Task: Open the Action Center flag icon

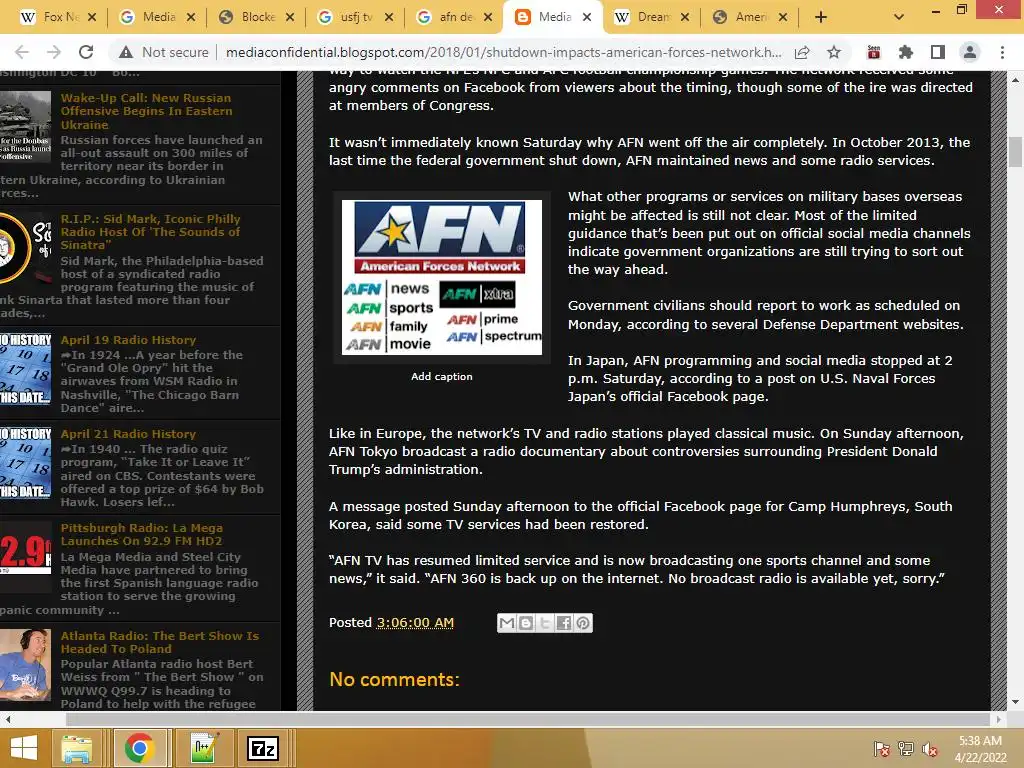Action: (882, 748)
